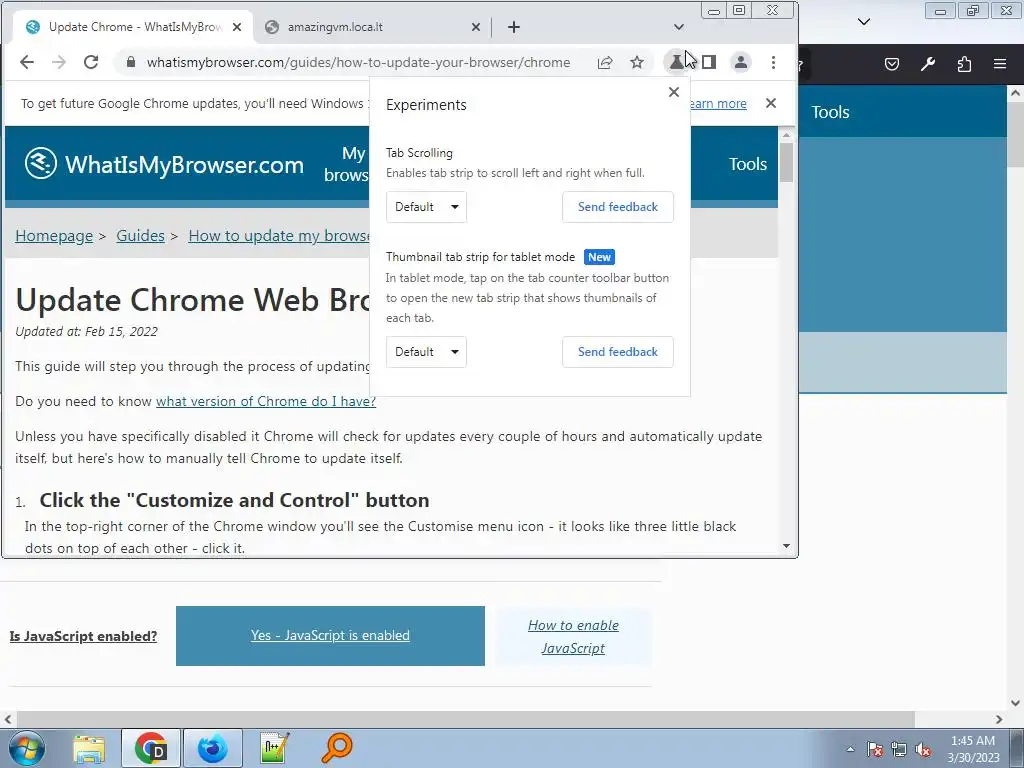The image size is (1024, 768).
Task: Share this page icon in address bar
Action: click(605, 62)
